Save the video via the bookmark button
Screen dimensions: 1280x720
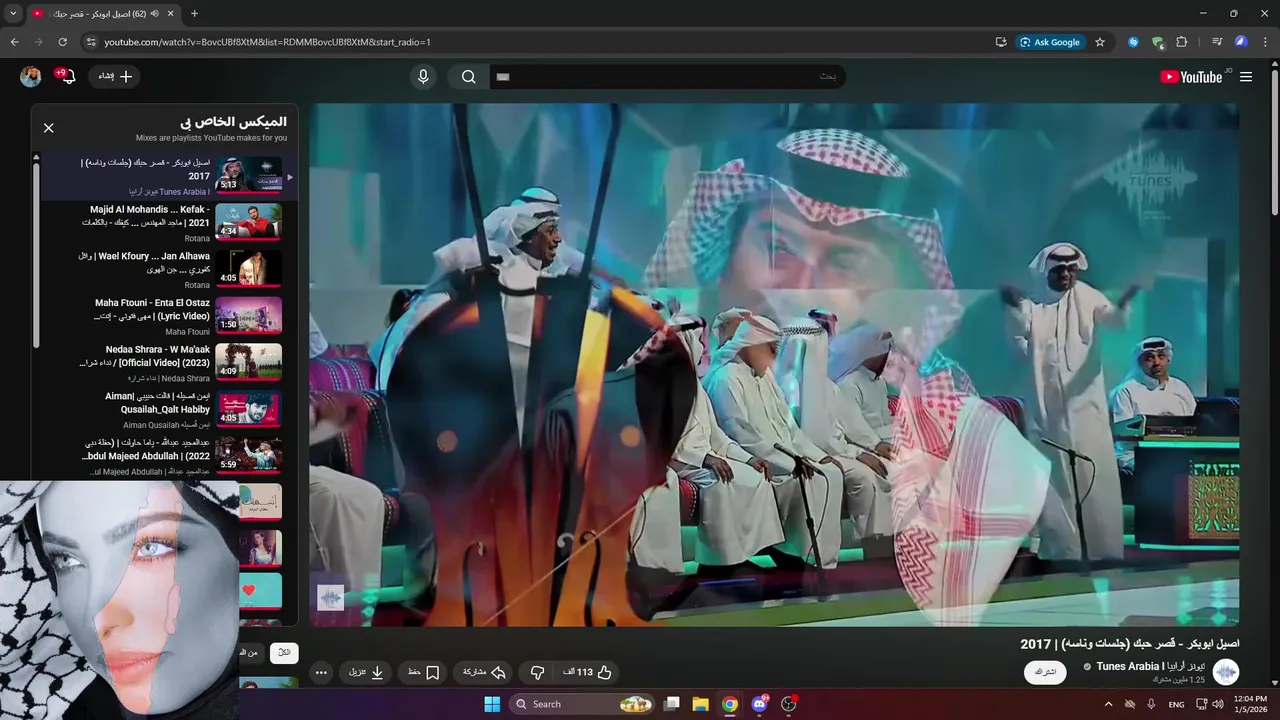(x=424, y=673)
